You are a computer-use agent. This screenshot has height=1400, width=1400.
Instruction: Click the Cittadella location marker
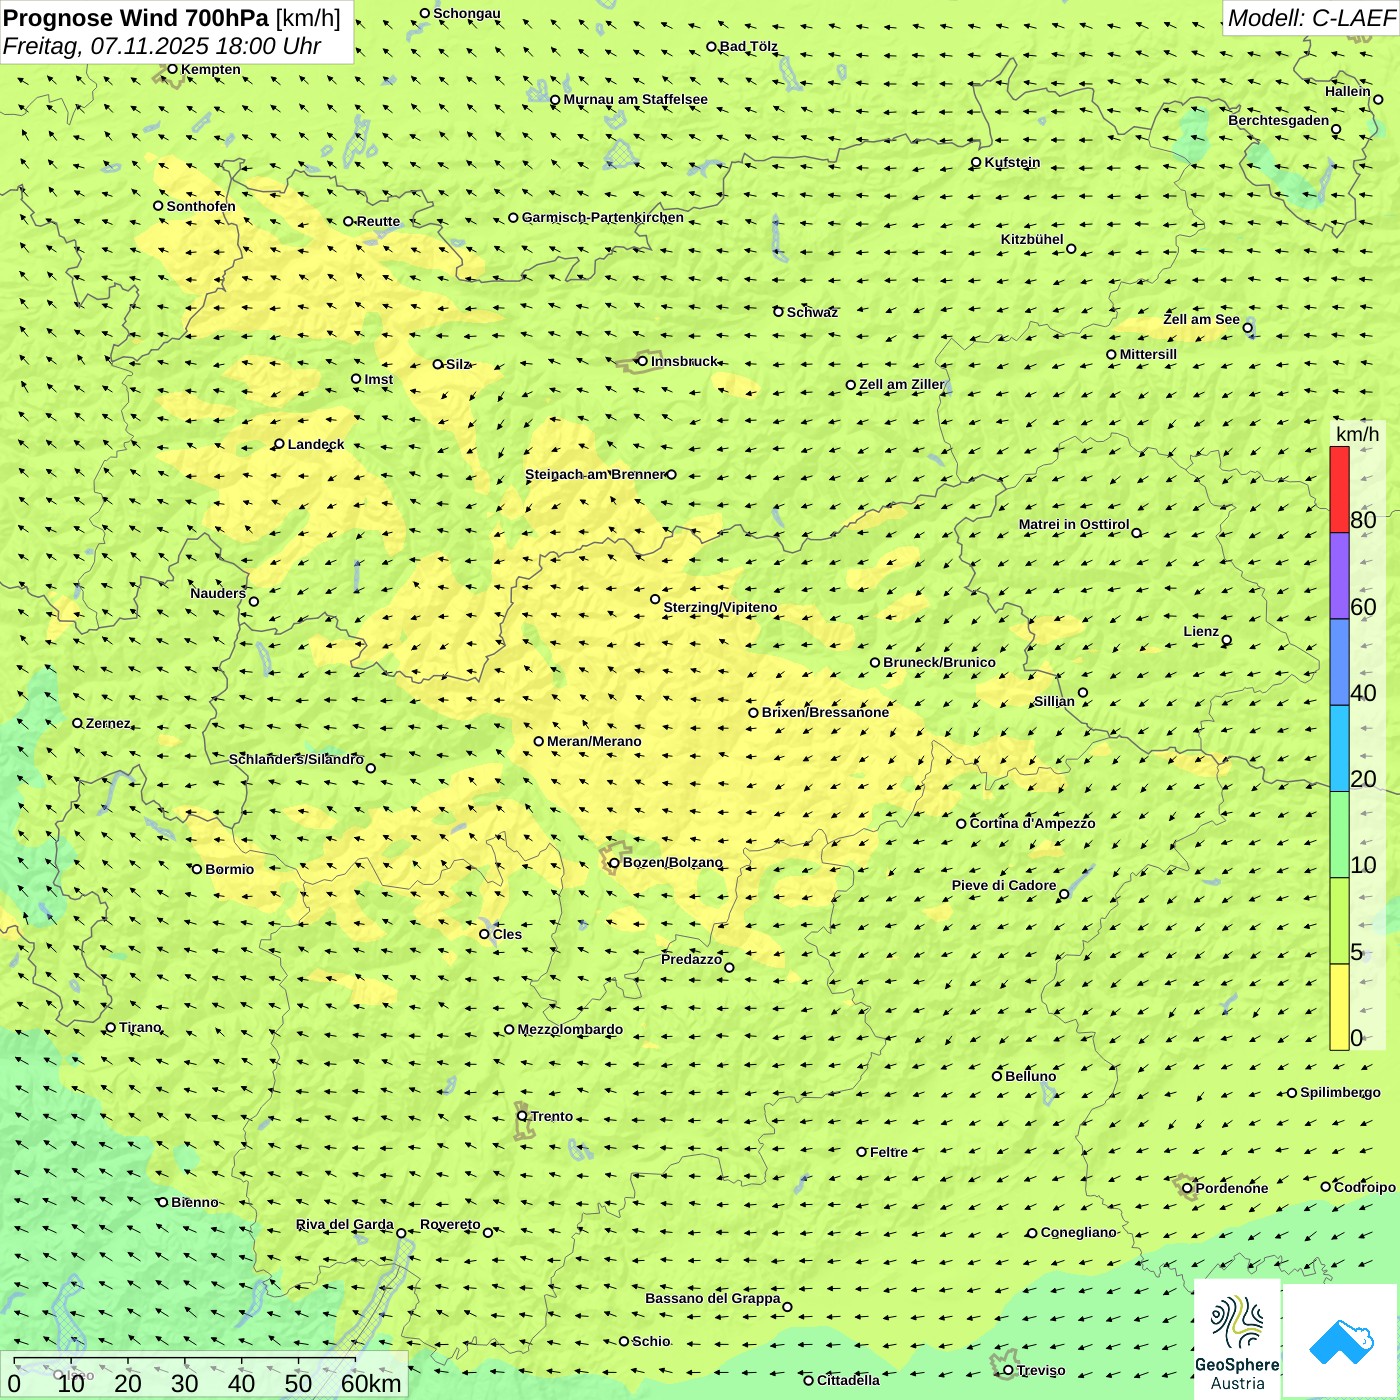click(x=809, y=1380)
